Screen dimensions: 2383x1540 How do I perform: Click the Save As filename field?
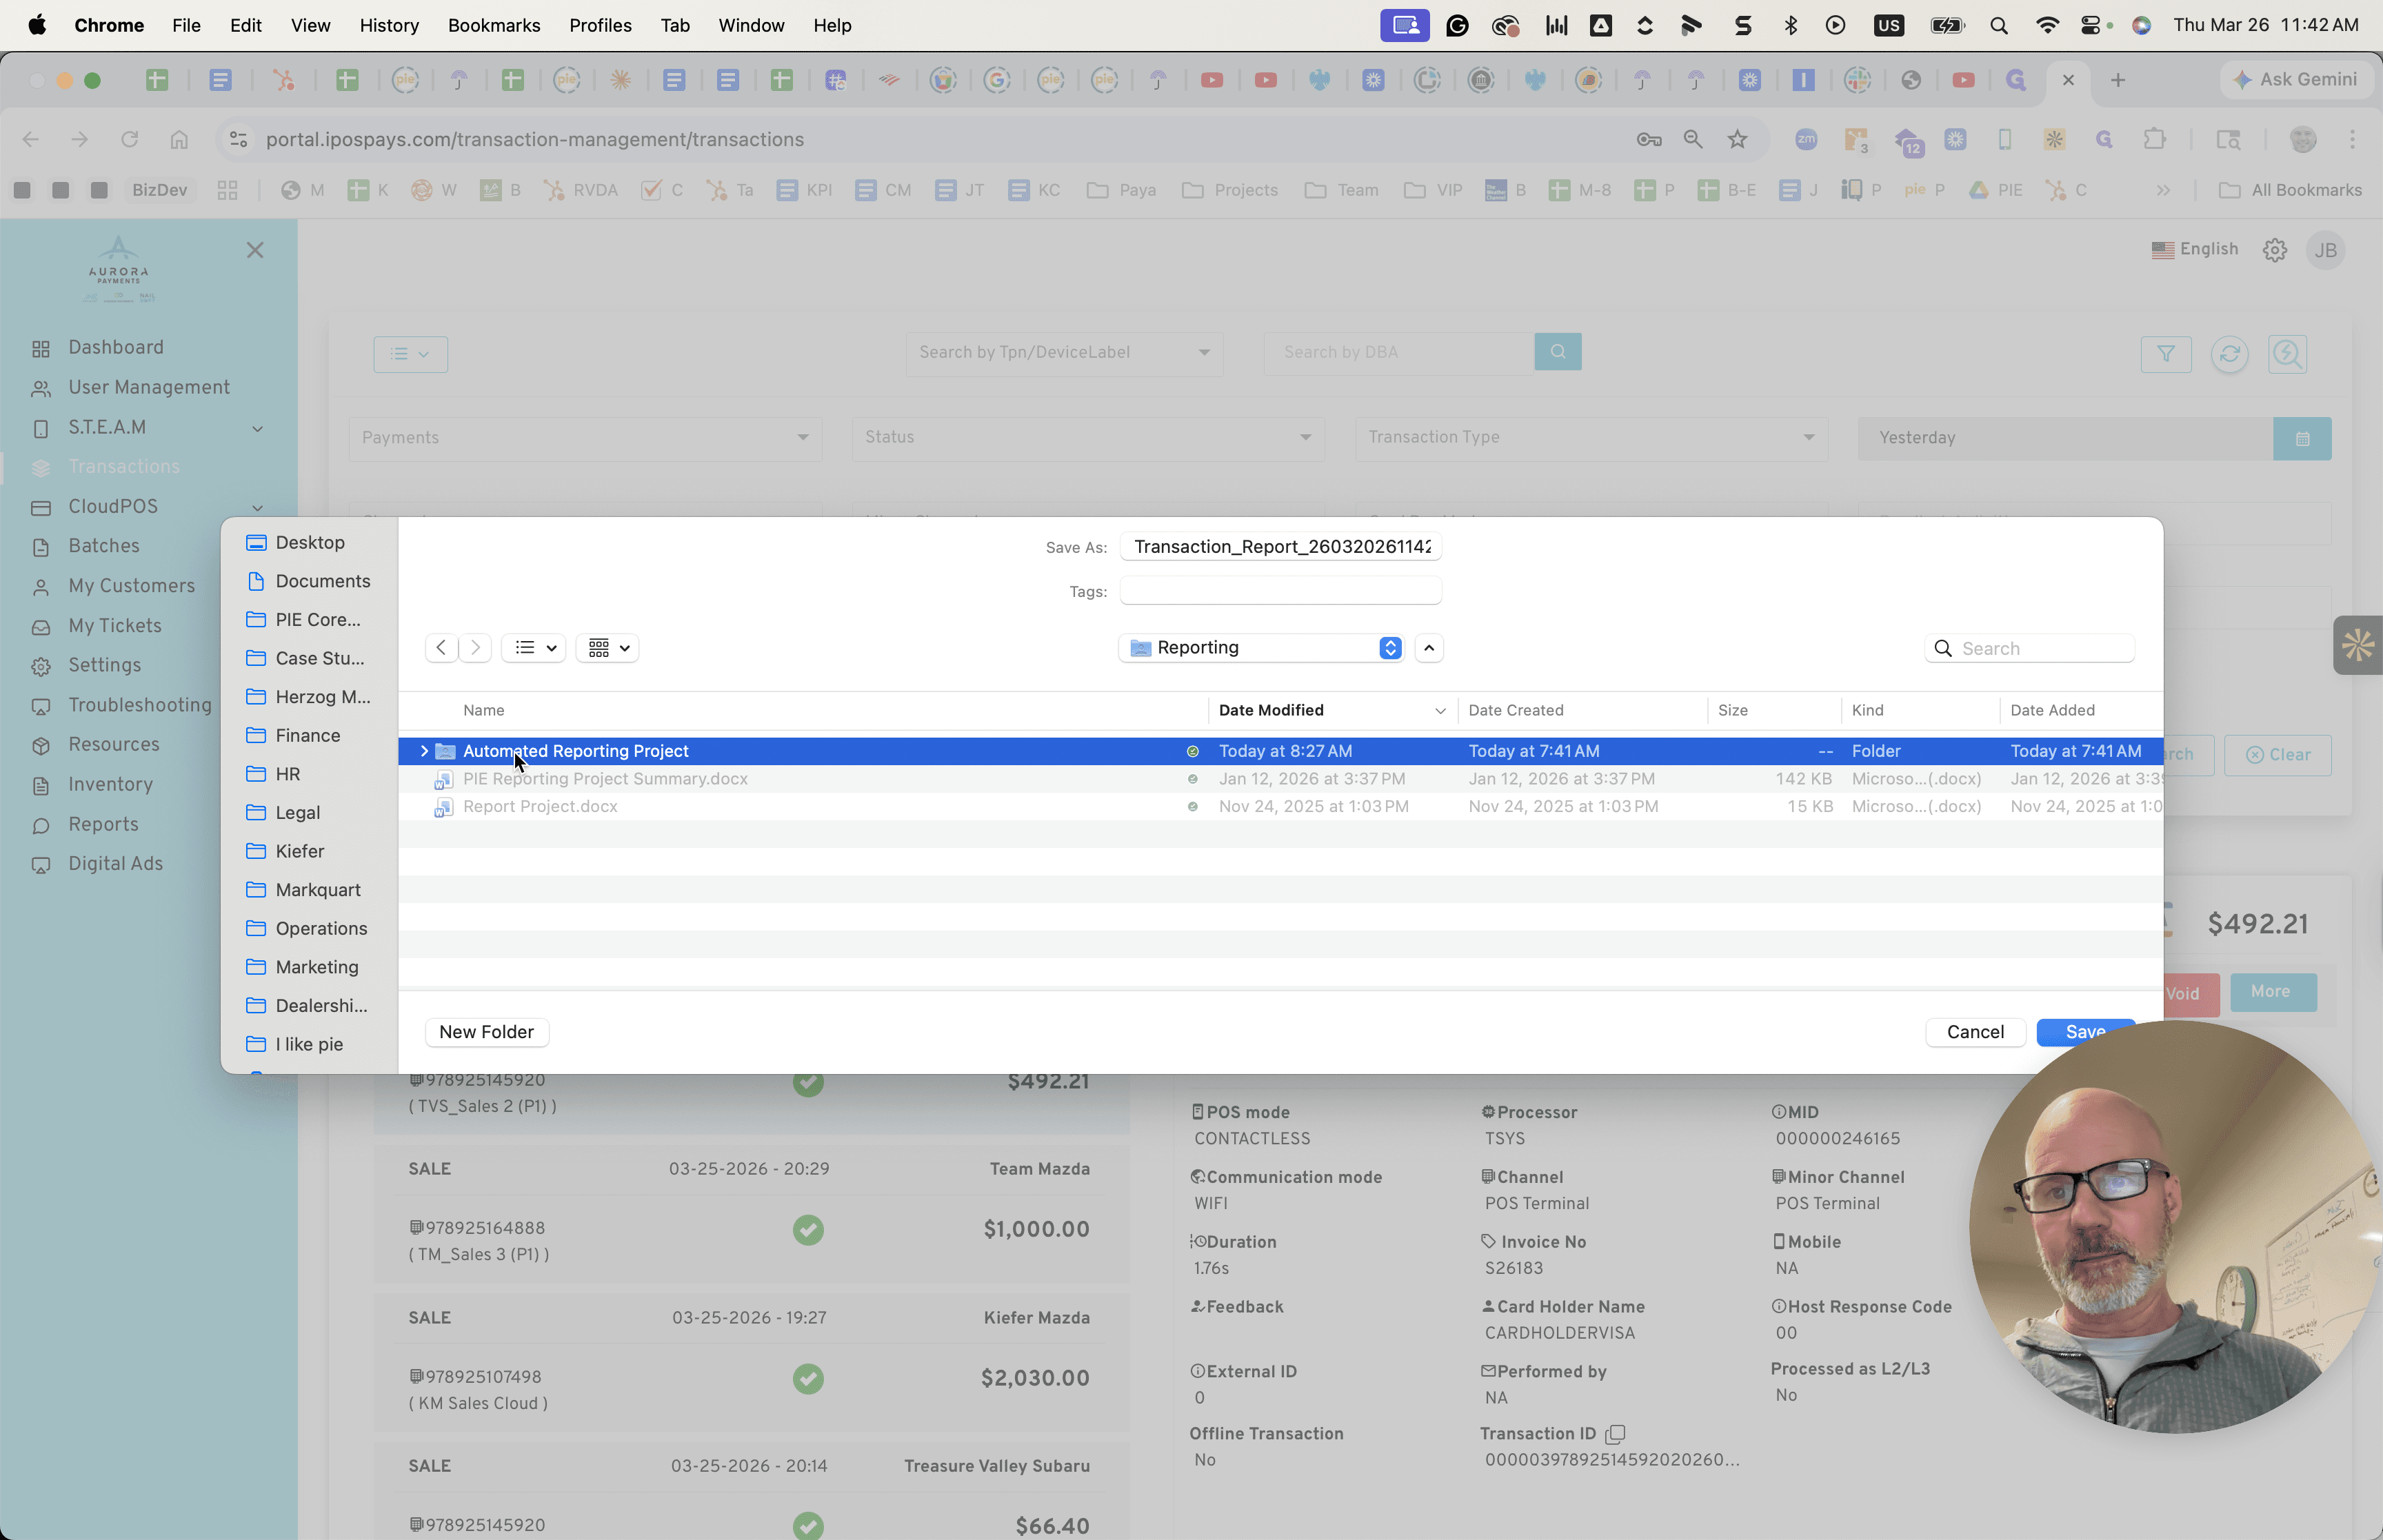pyautogui.click(x=1281, y=547)
